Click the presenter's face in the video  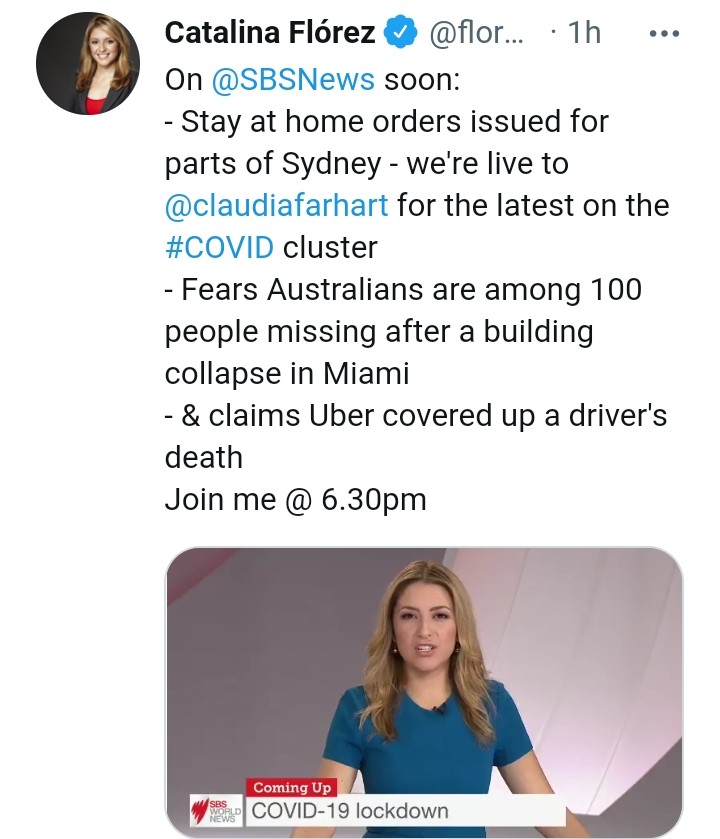(x=425, y=638)
